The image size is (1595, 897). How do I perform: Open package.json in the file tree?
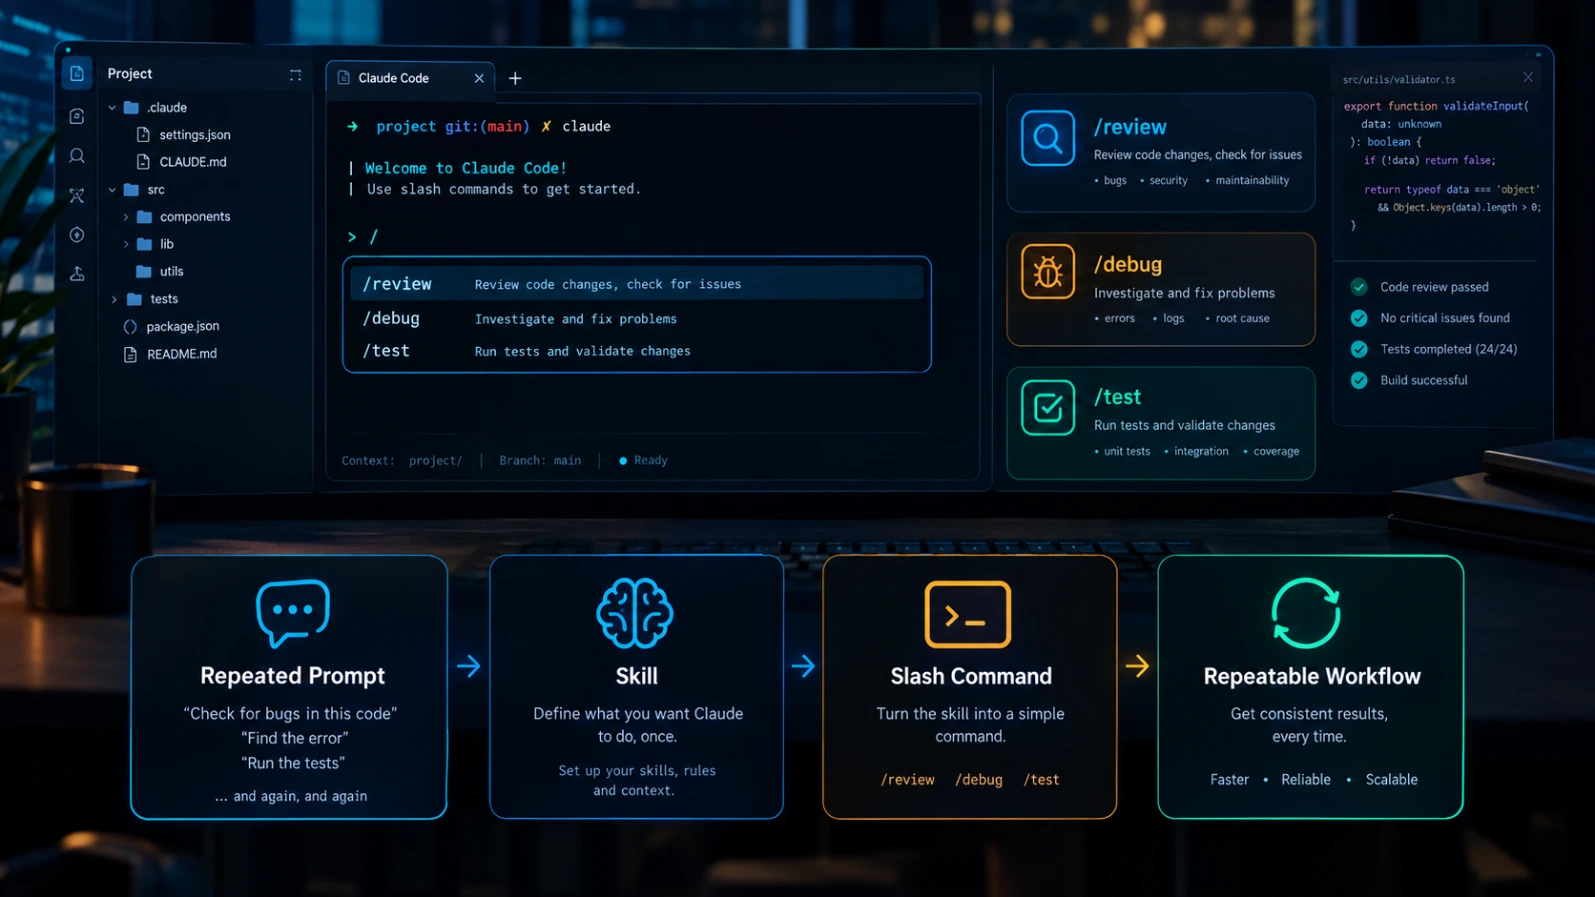tap(182, 326)
